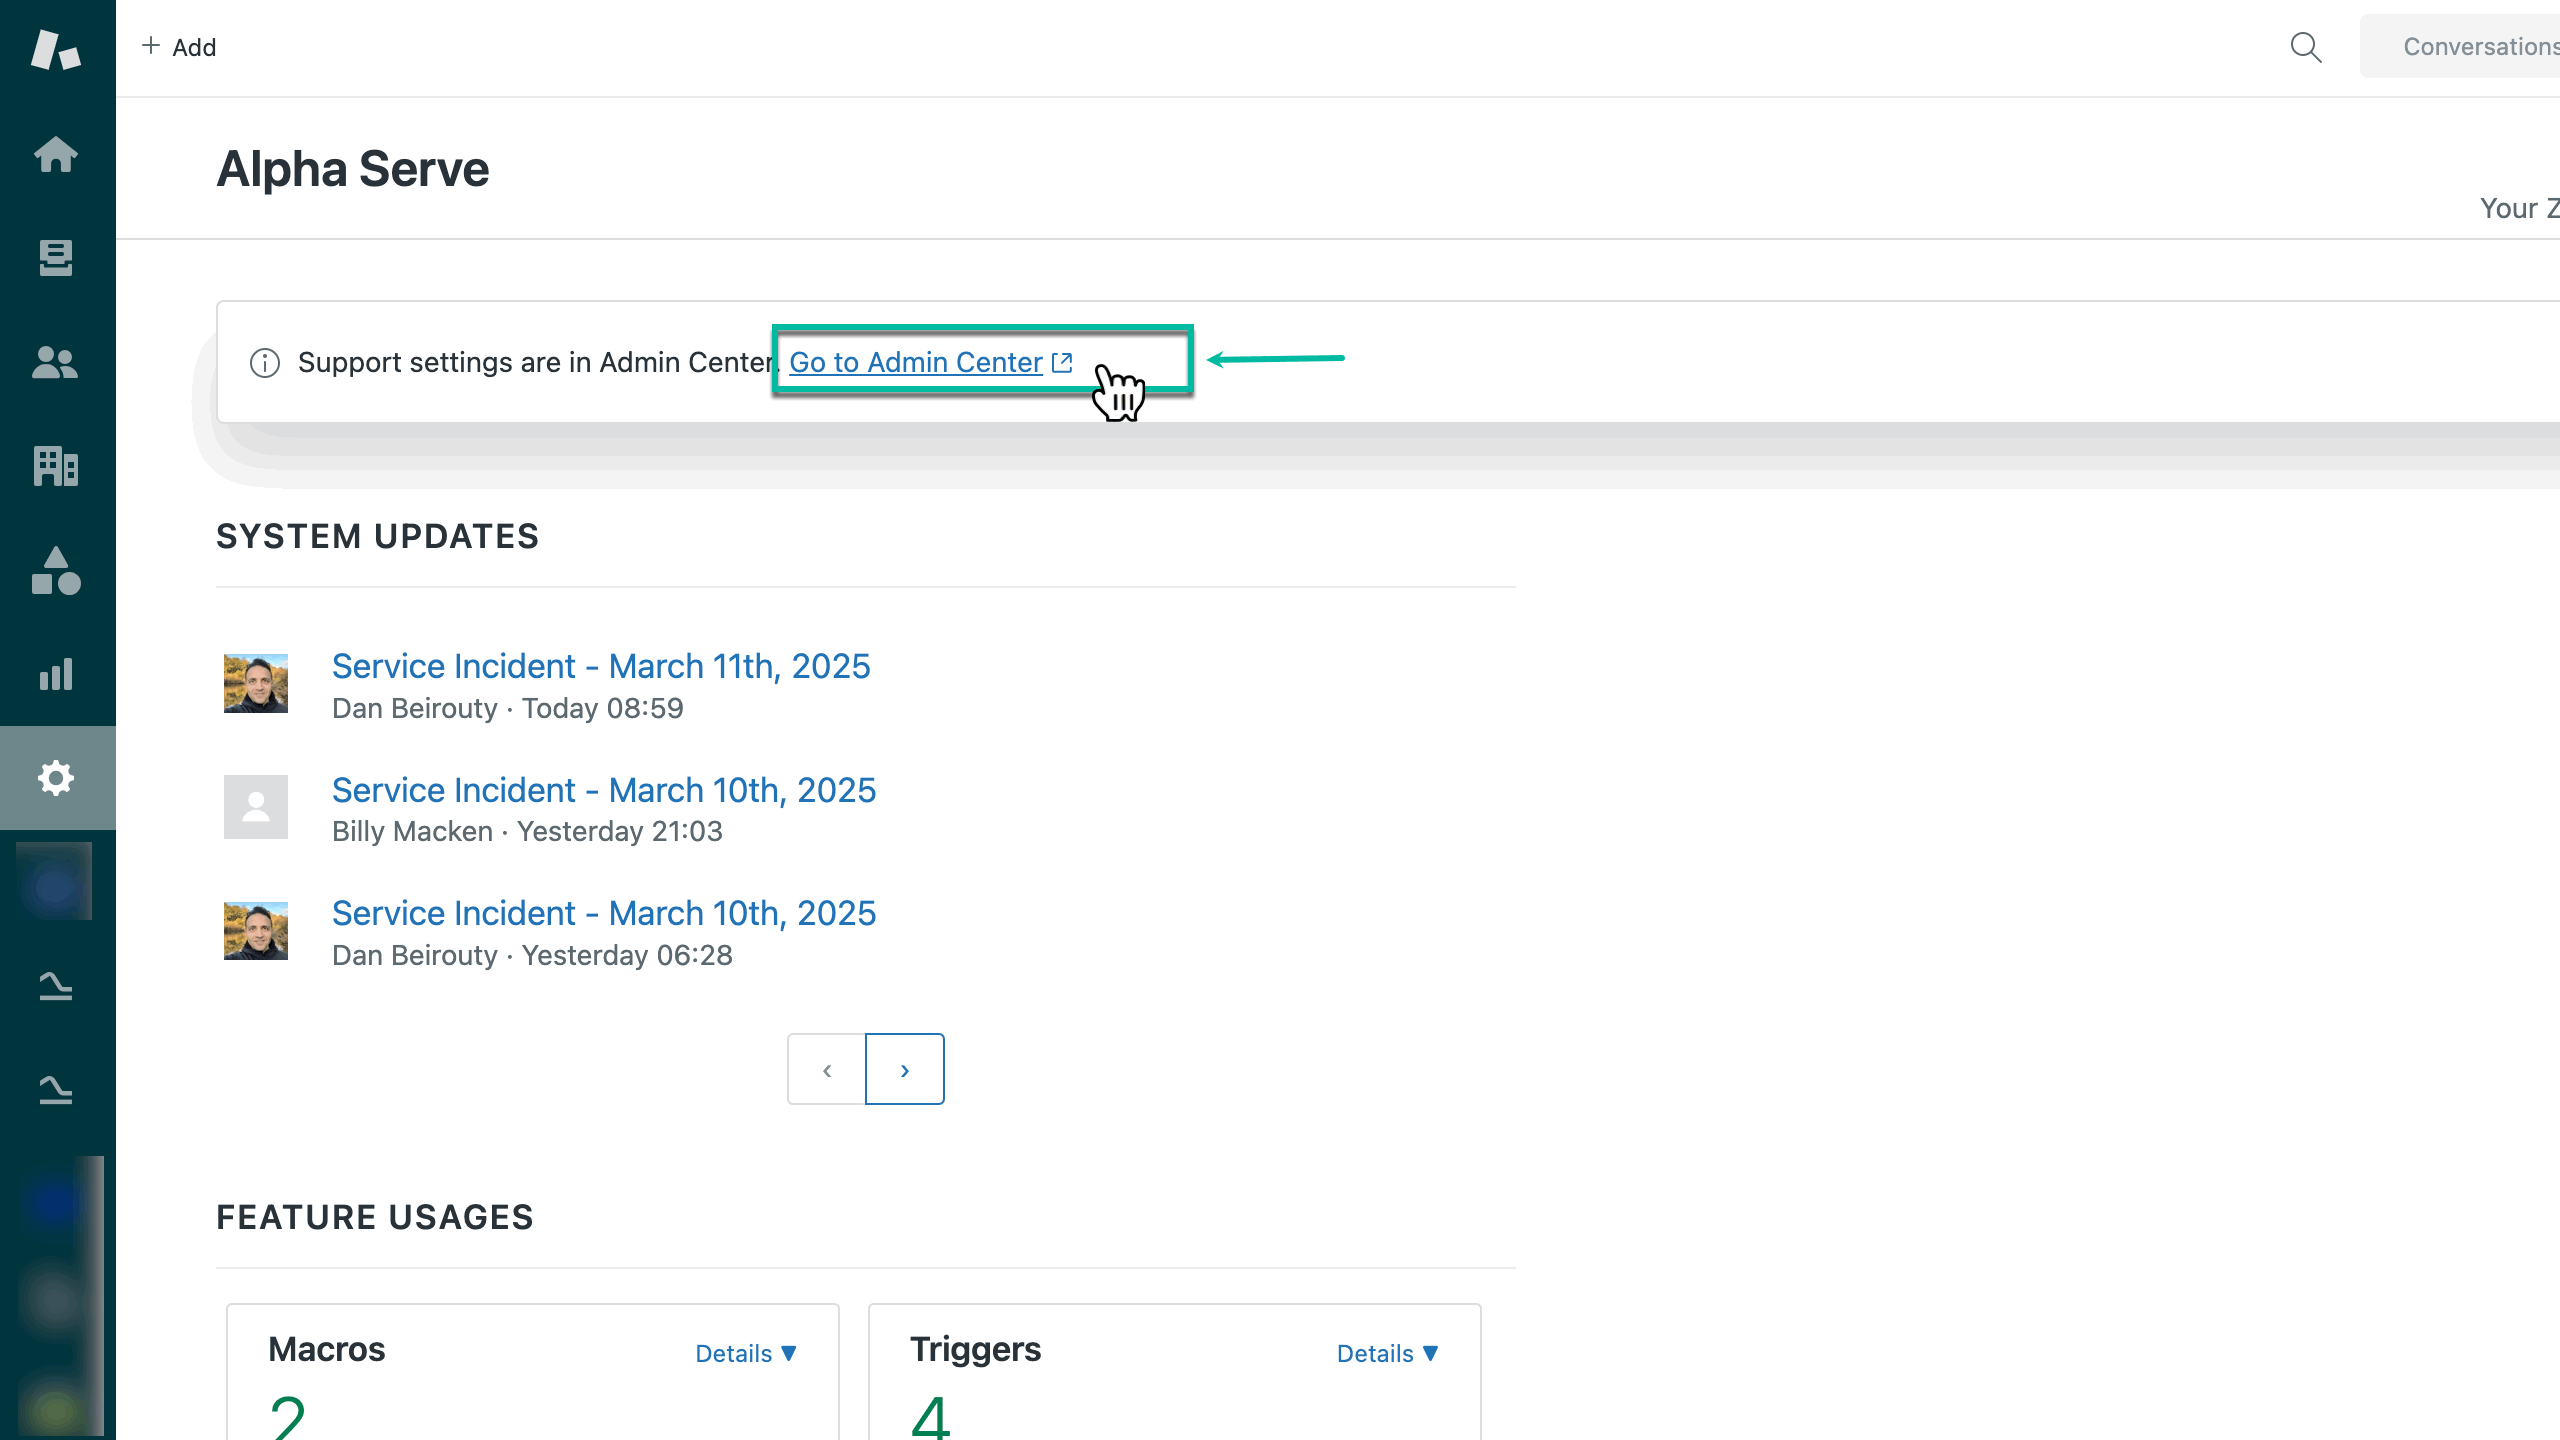Open the Organizations building icon in sidebar
Image resolution: width=2560 pixels, height=1440 pixels.
pos(56,466)
